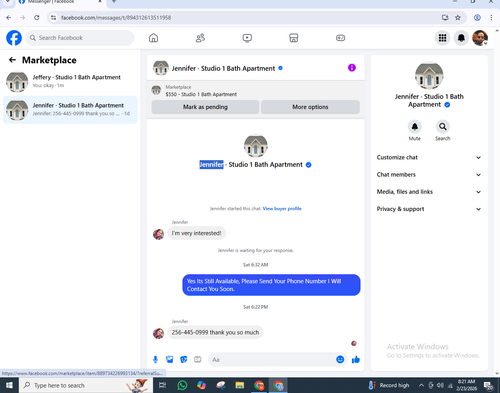Reload the page in browser toolbar
This screenshot has width=500, height=393.
point(37,18)
